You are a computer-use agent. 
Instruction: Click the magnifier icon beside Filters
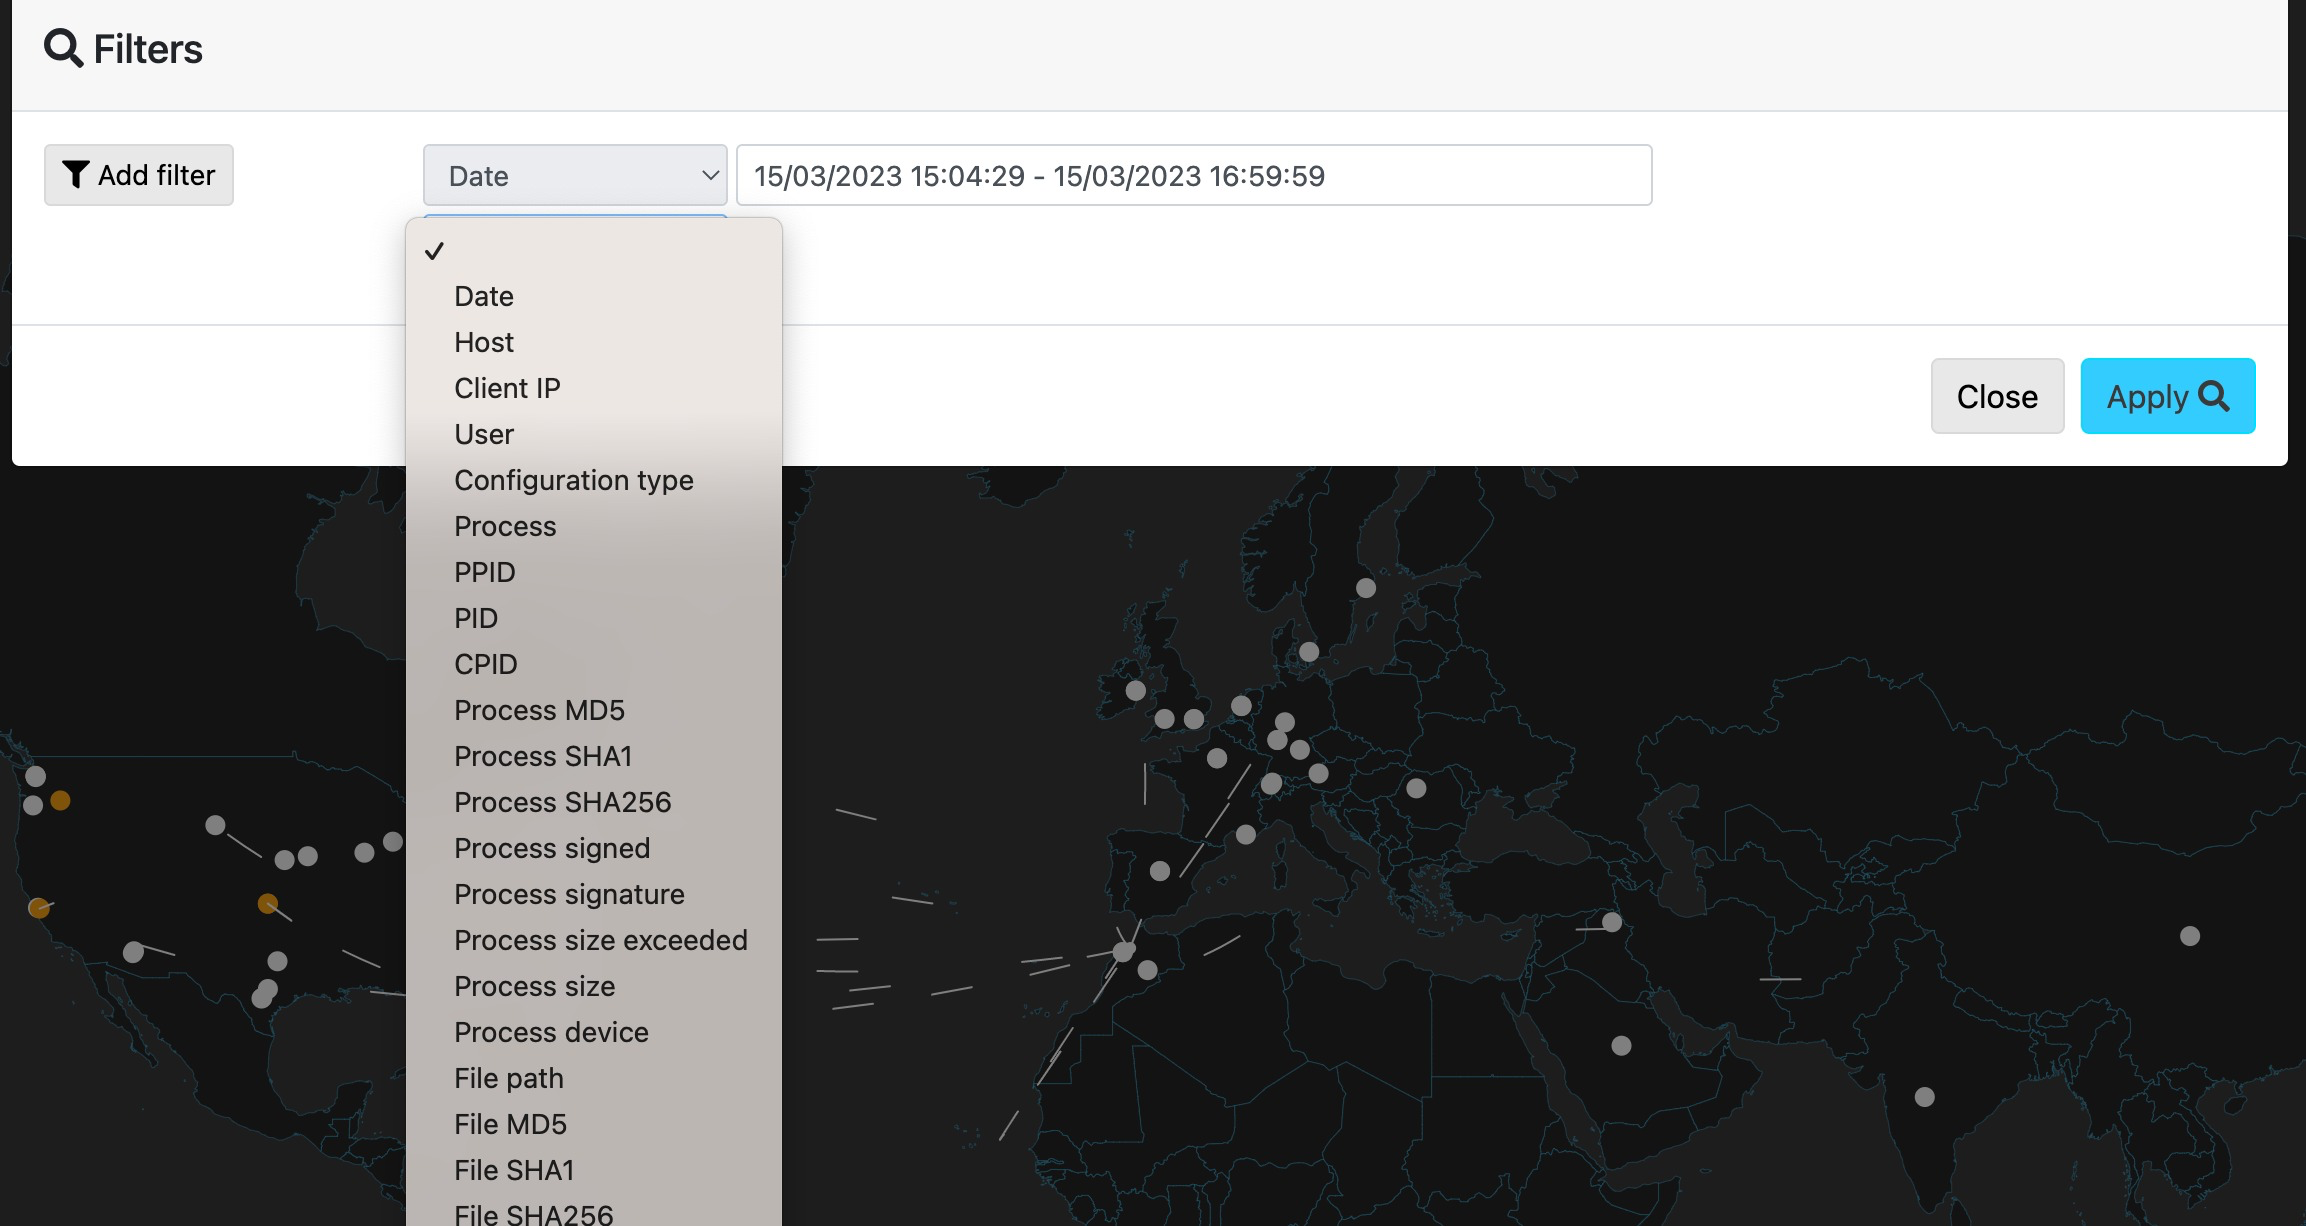[x=64, y=48]
